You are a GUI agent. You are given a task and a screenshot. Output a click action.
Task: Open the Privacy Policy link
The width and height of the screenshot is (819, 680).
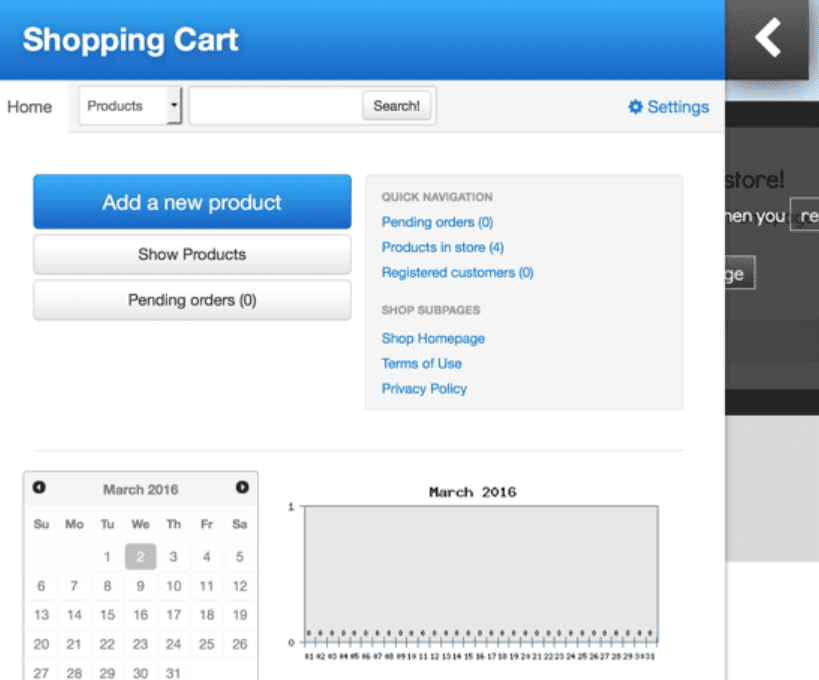[424, 389]
